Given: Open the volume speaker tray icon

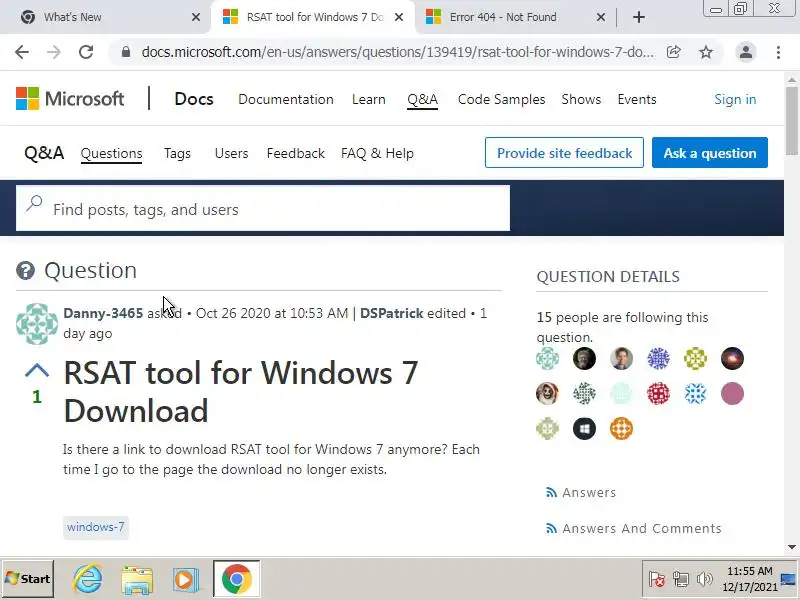Looking at the screenshot, I should coord(705,579).
